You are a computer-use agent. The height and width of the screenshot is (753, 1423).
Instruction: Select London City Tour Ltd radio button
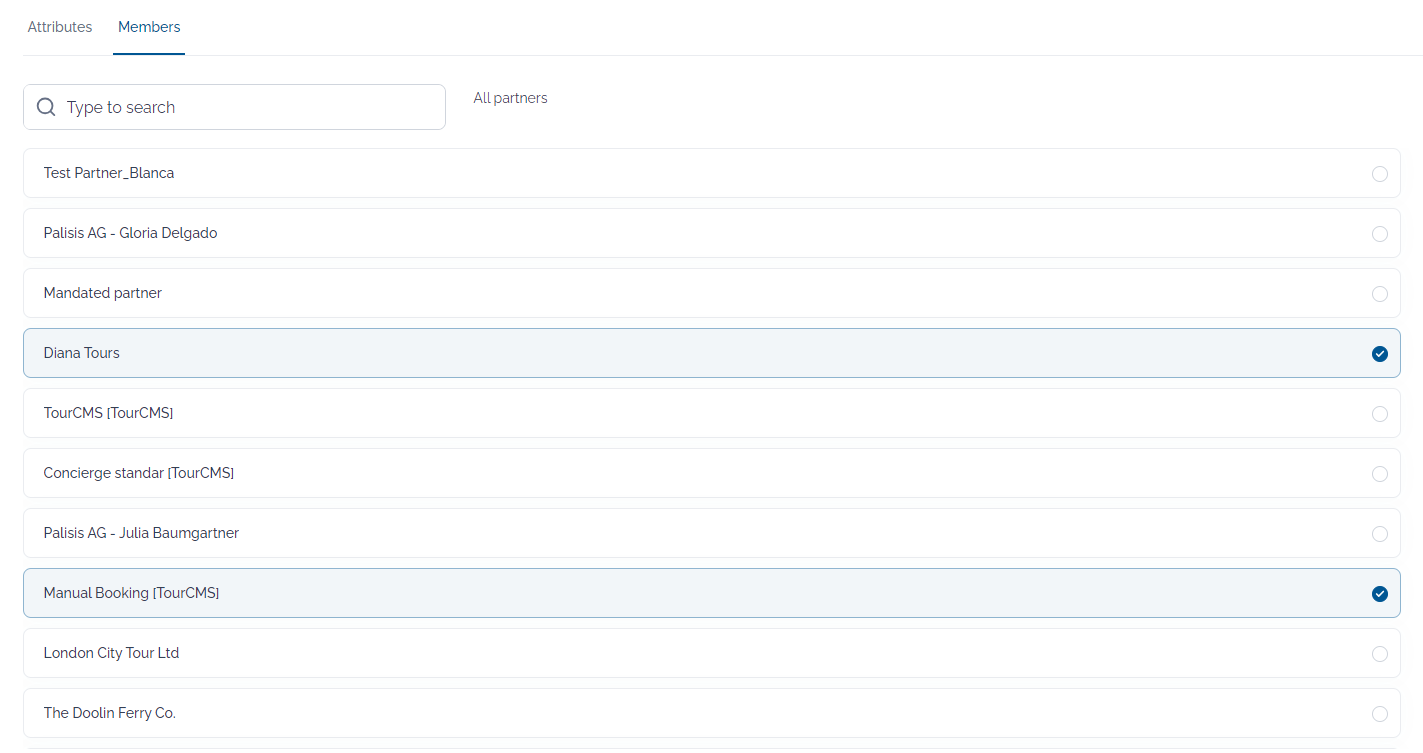click(1380, 654)
